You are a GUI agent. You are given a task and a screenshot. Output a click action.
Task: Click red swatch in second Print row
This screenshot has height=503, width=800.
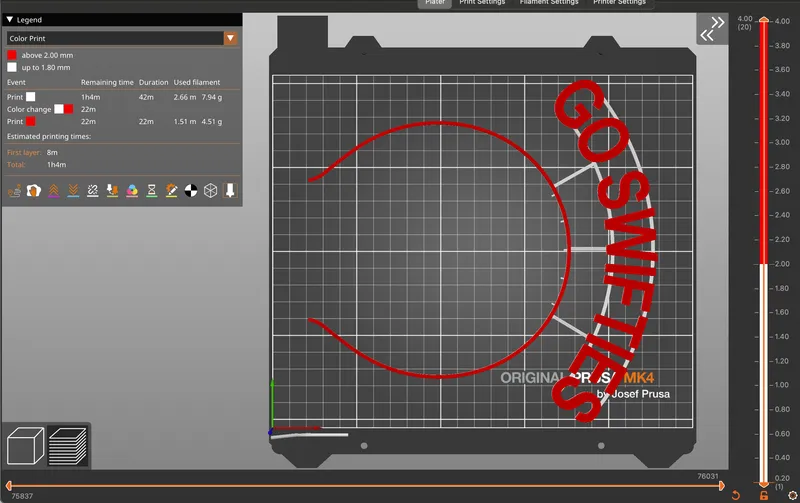click(x=31, y=121)
